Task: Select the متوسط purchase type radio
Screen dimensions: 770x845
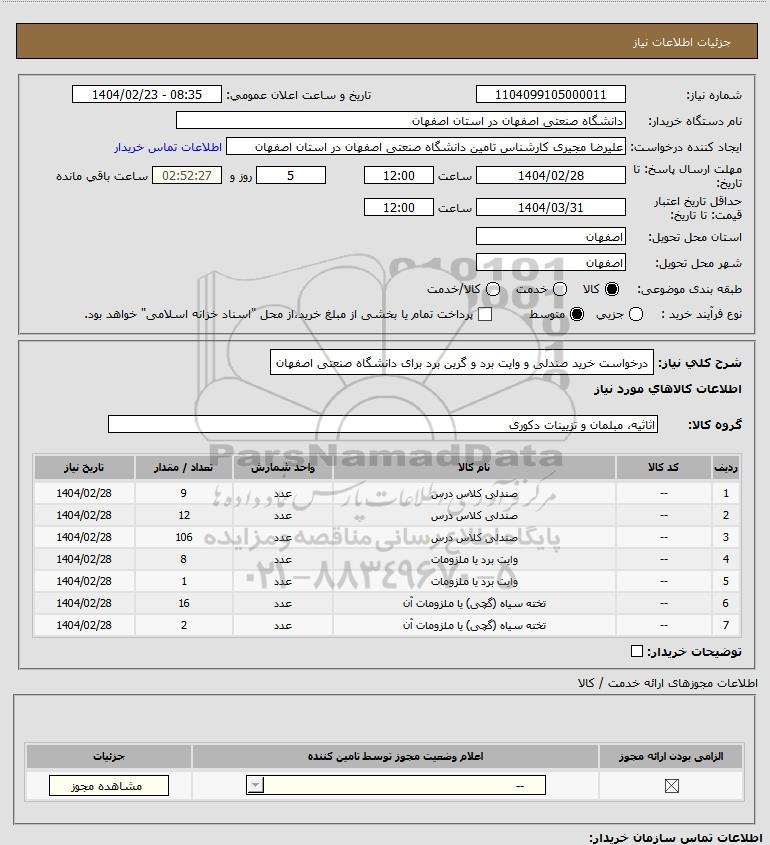Action: (x=577, y=314)
